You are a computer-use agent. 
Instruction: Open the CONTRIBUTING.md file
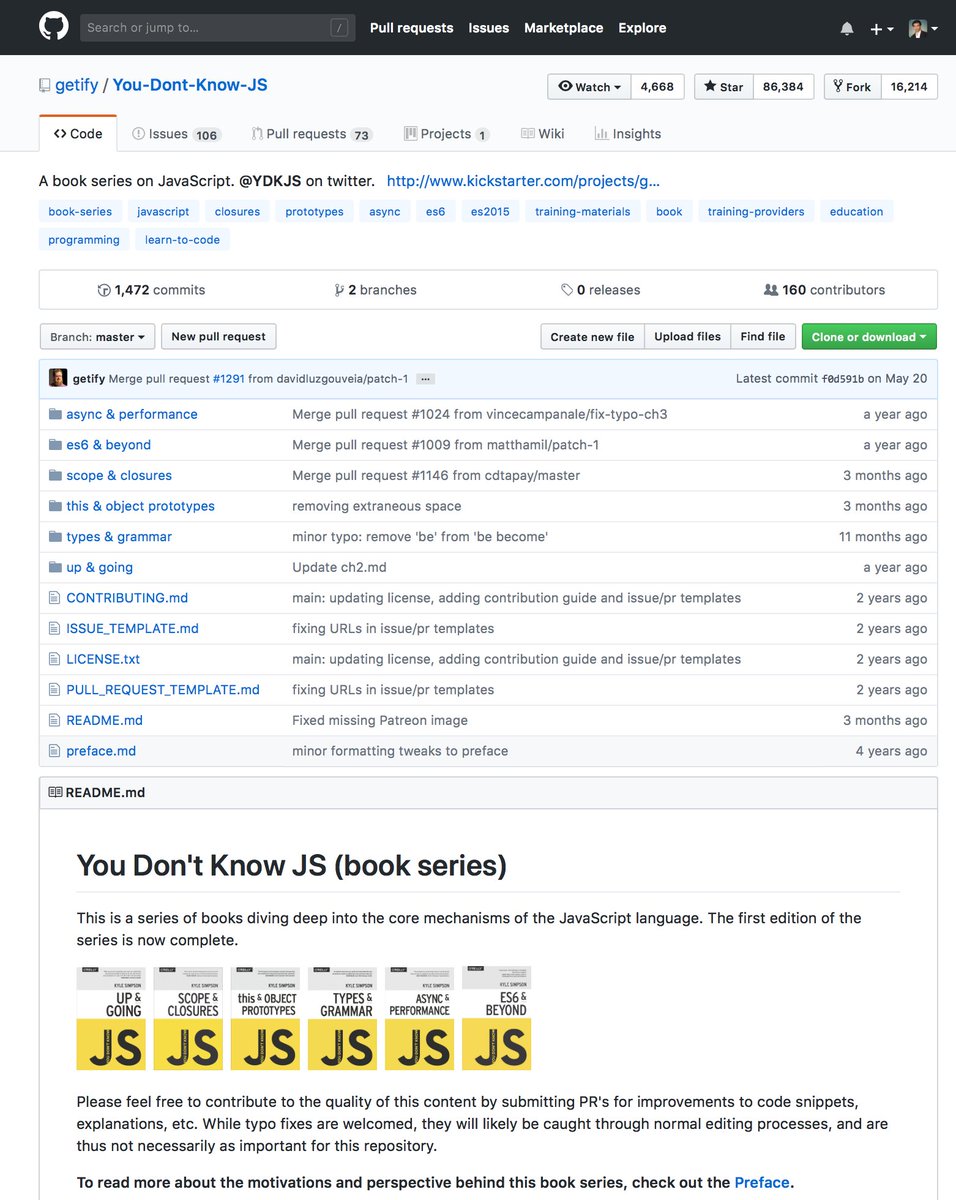127,598
